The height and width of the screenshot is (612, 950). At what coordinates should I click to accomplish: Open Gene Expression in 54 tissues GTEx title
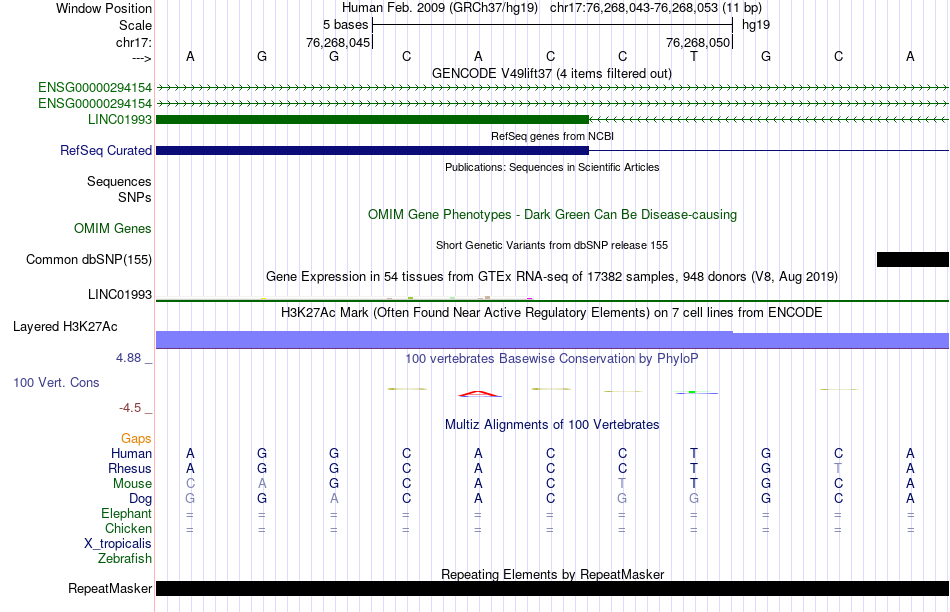[x=552, y=276]
